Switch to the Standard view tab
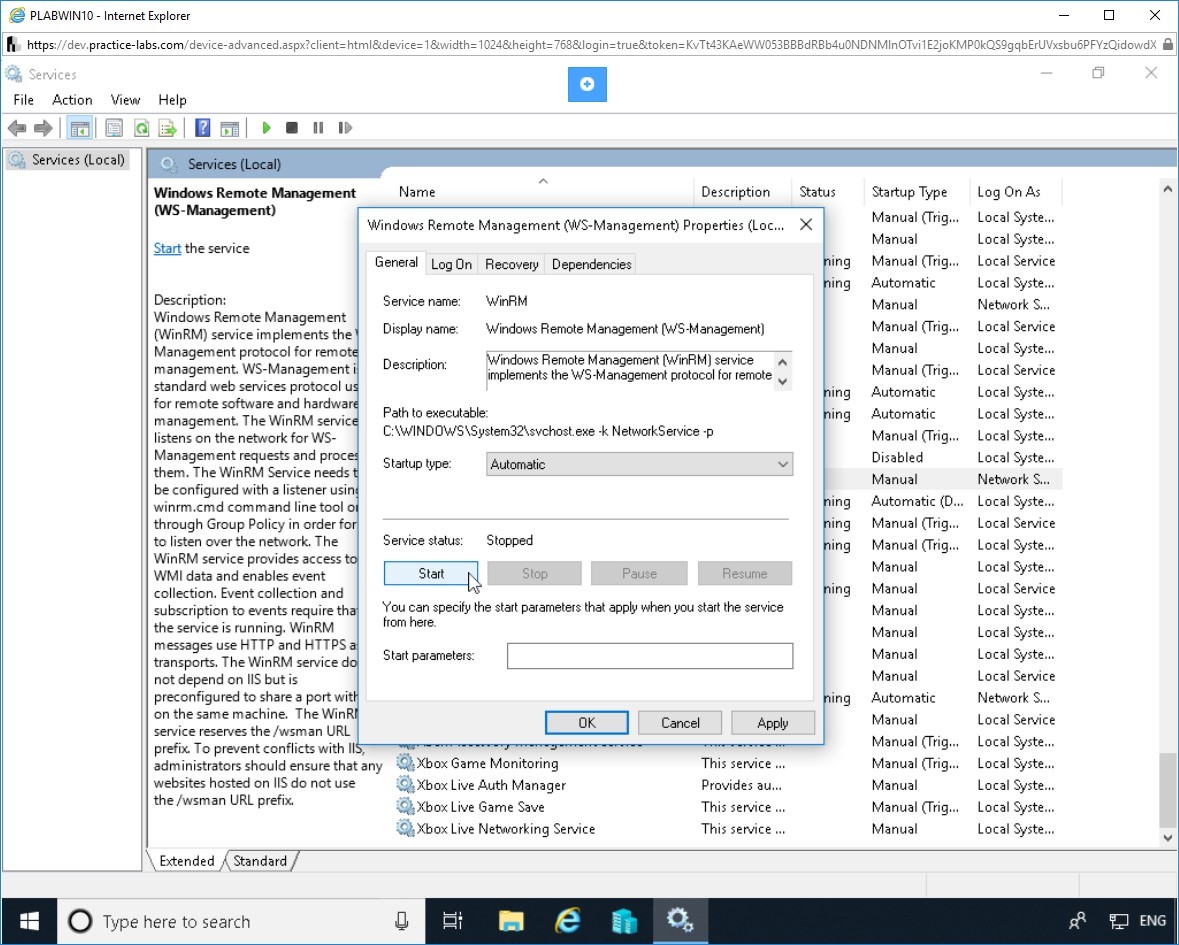The height and width of the screenshot is (945, 1179). click(x=259, y=861)
